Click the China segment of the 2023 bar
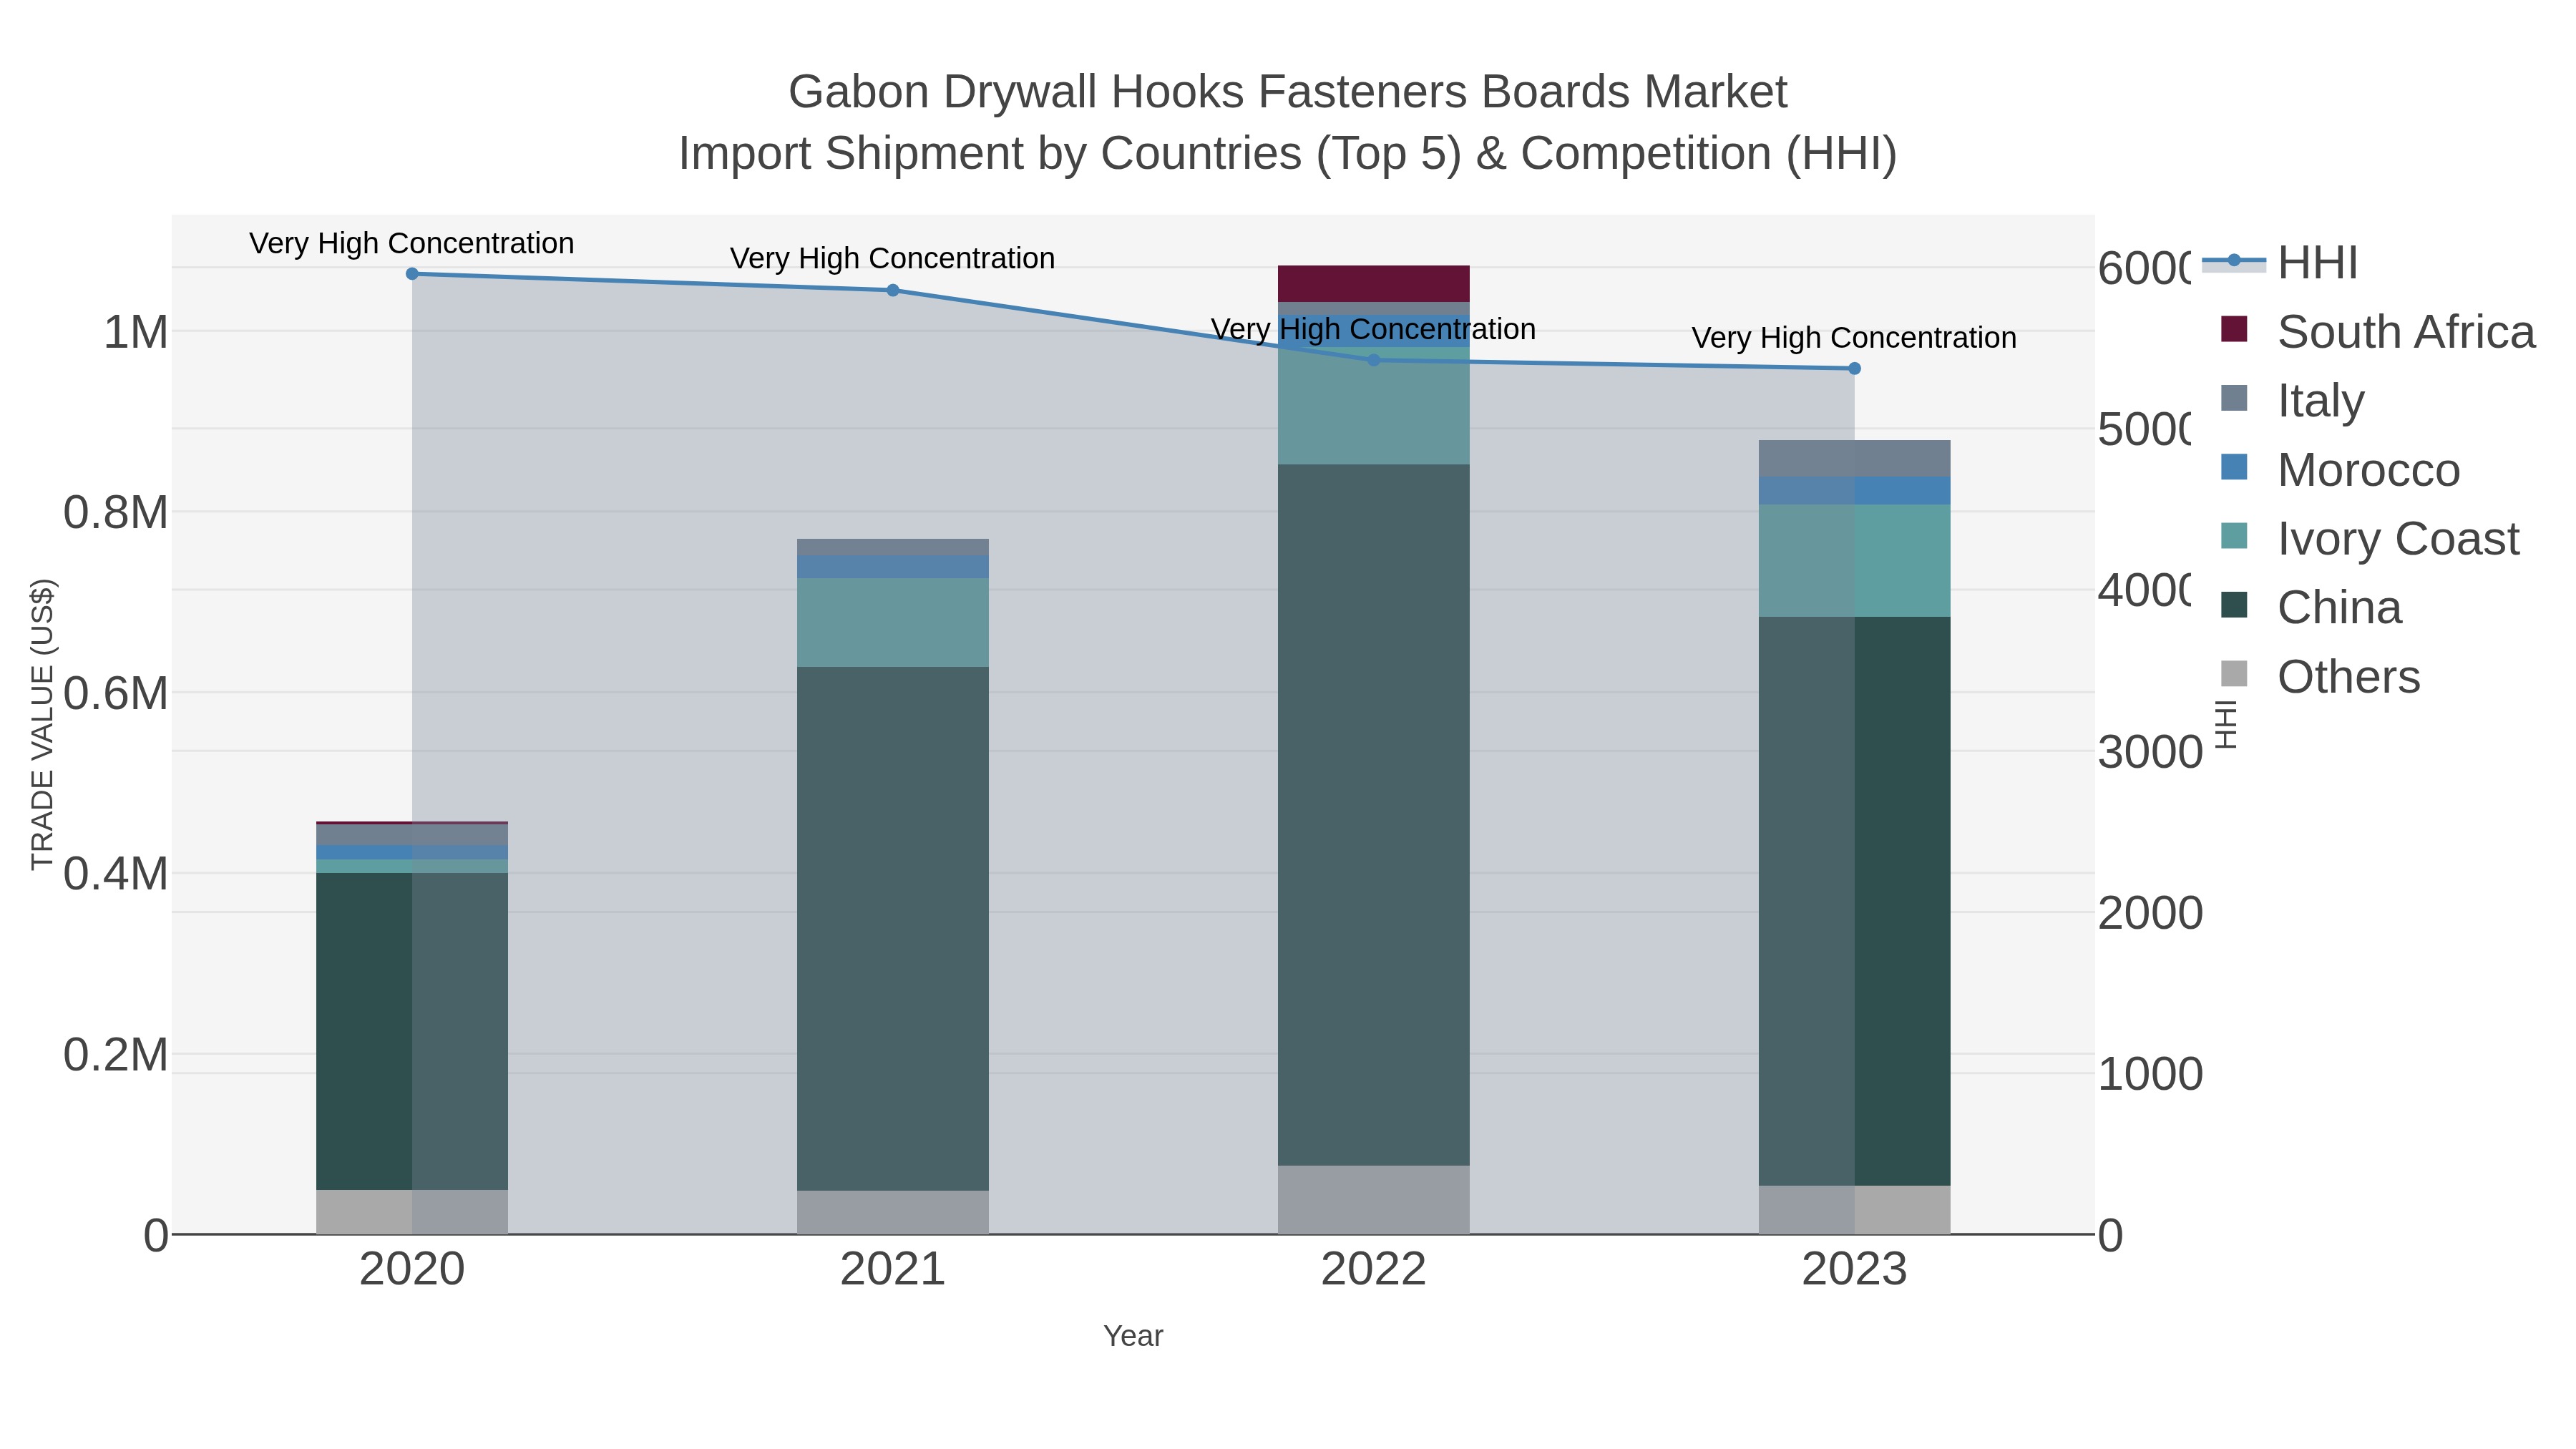This screenshot has height=1449, width=2576. click(1855, 901)
